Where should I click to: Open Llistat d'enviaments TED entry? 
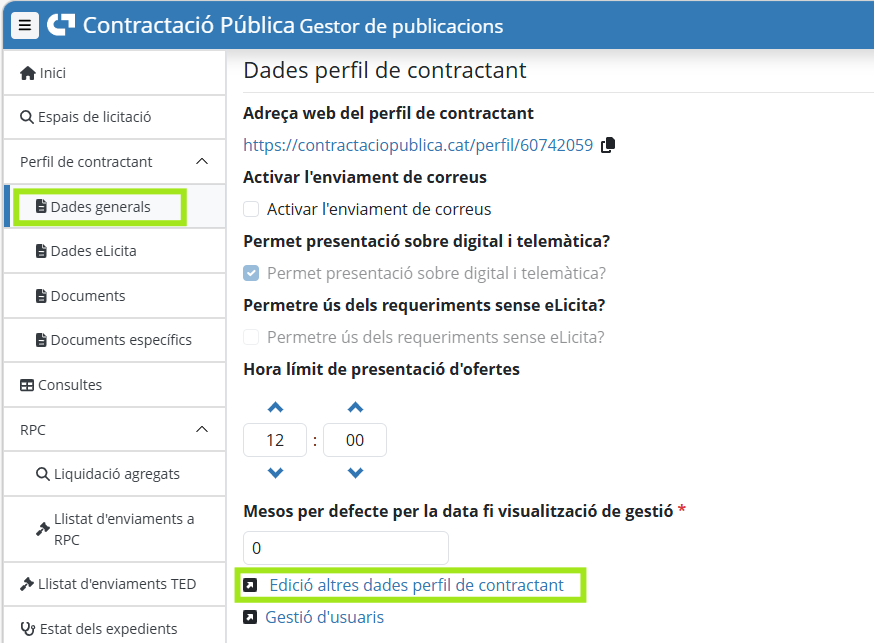pos(114,584)
